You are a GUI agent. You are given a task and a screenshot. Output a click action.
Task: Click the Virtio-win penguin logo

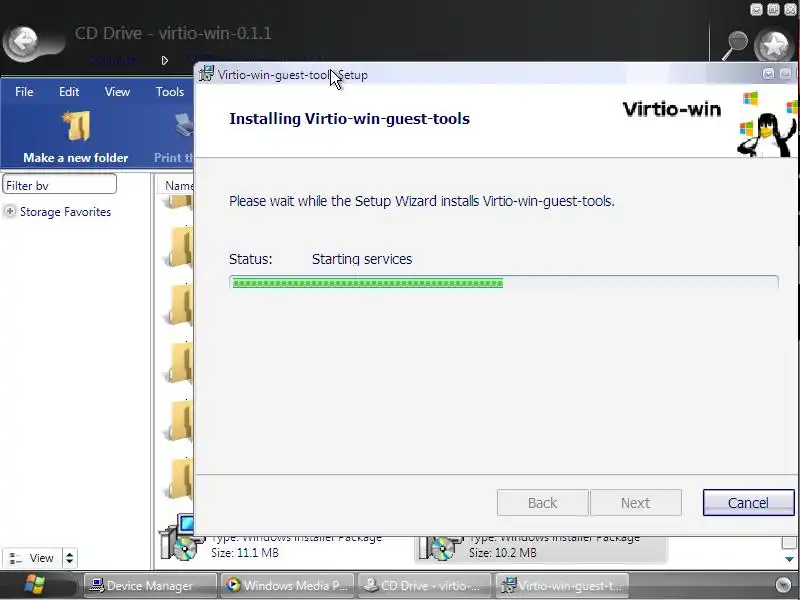click(x=768, y=125)
